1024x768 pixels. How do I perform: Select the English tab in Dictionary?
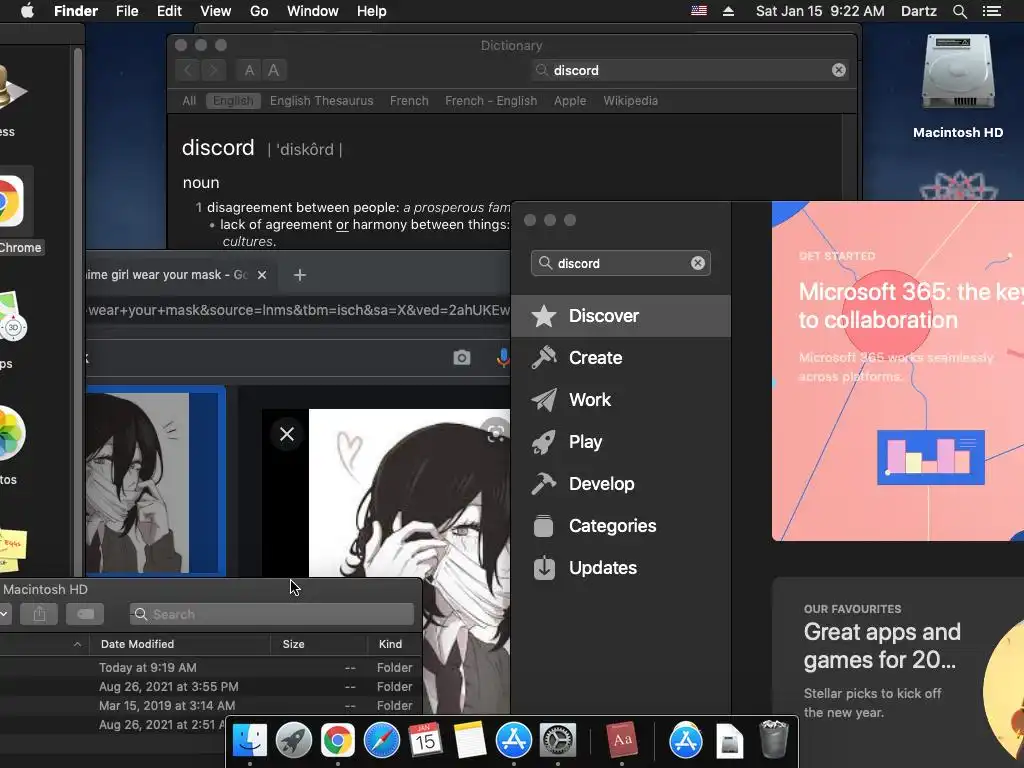[233, 101]
